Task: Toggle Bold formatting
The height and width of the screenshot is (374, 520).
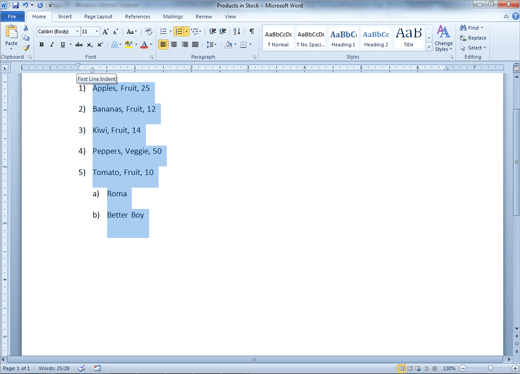Action: point(42,45)
